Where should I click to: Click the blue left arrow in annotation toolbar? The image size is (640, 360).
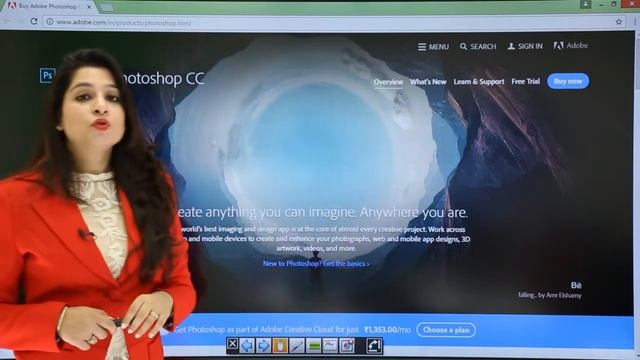247,346
